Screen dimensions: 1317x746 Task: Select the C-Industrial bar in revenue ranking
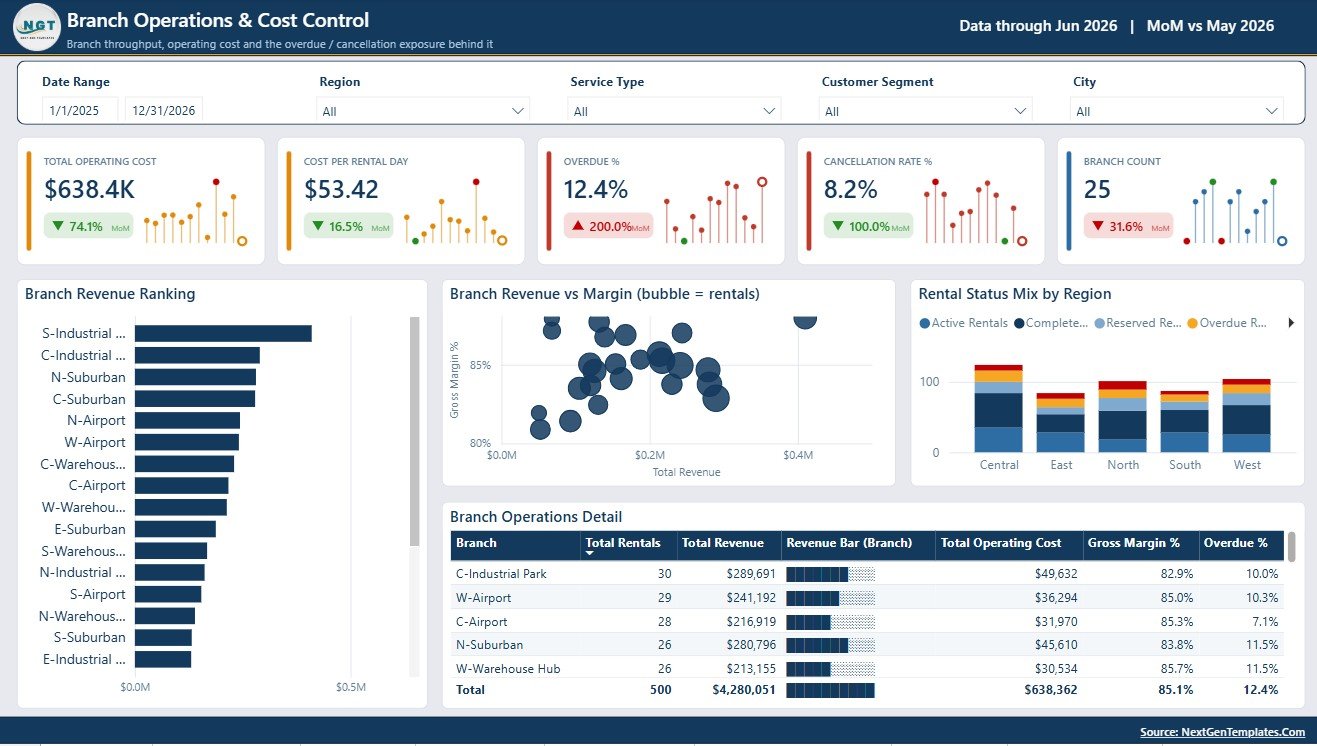pyautogui.click(x=197, y=355)
